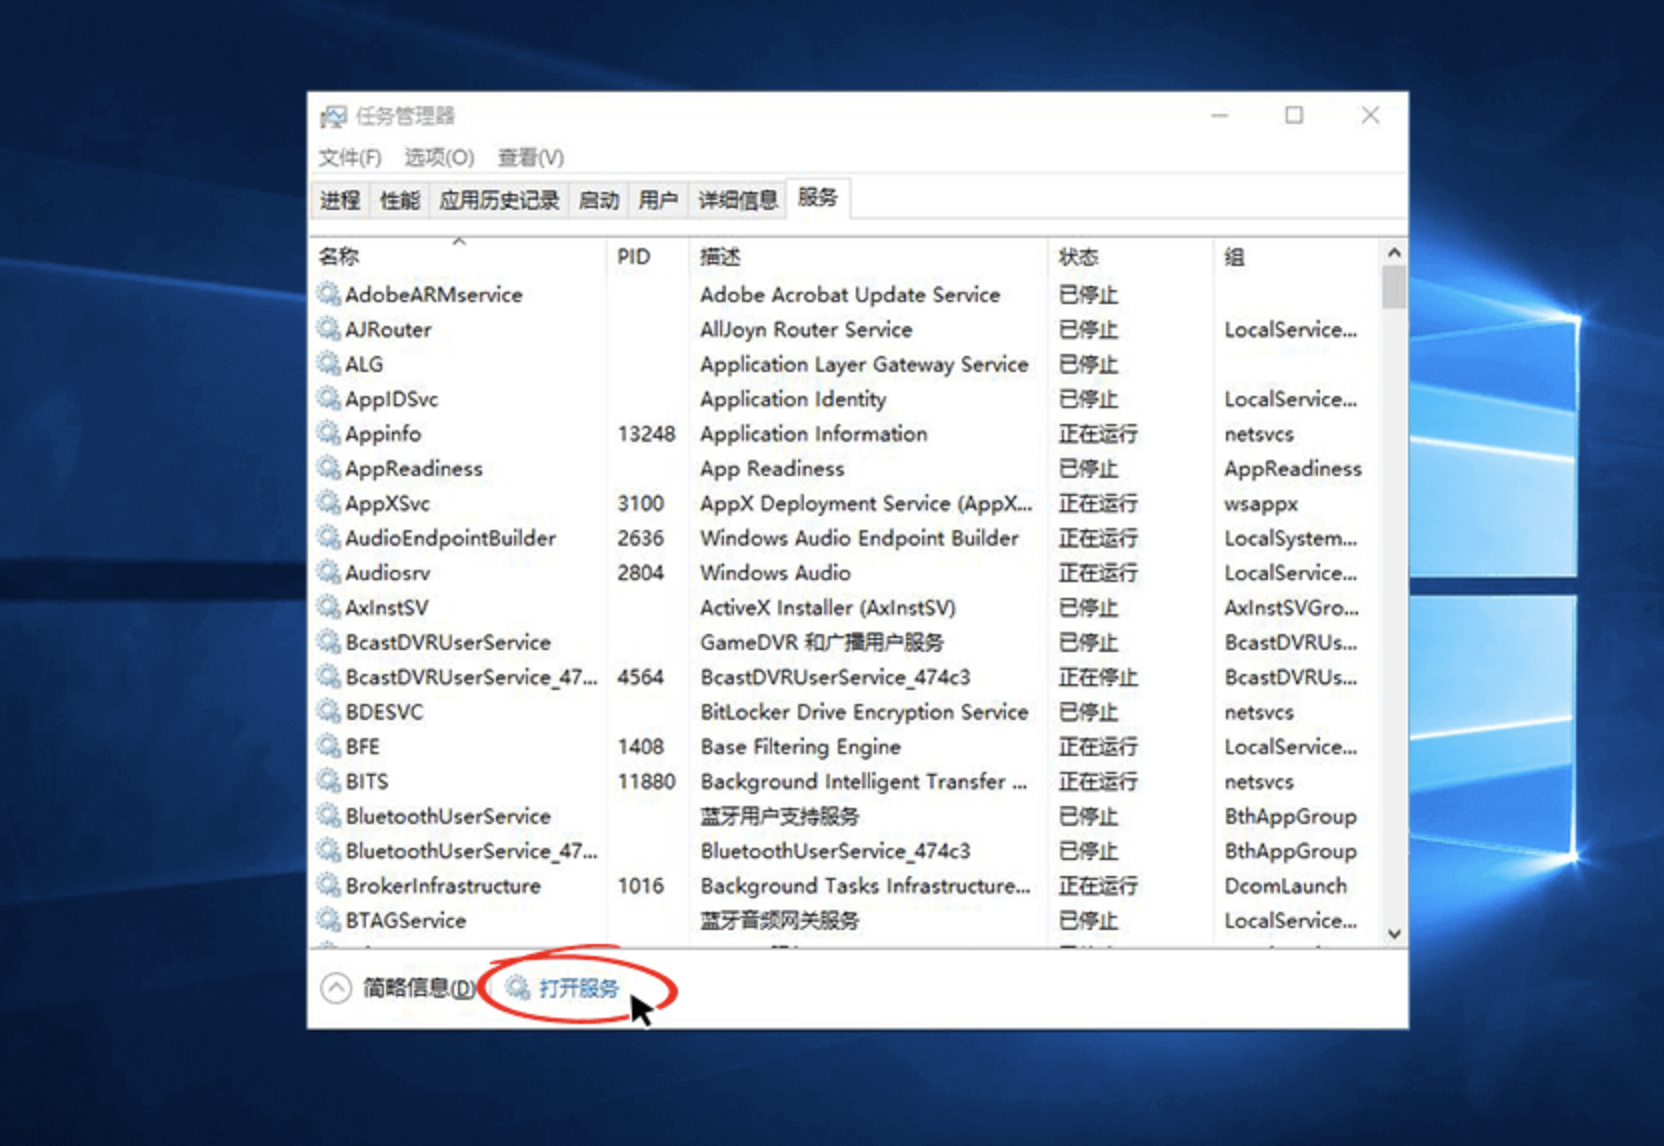Click the 组 column header
The width and height of the screenshot is (1664, 1146).
[1234, 256]
